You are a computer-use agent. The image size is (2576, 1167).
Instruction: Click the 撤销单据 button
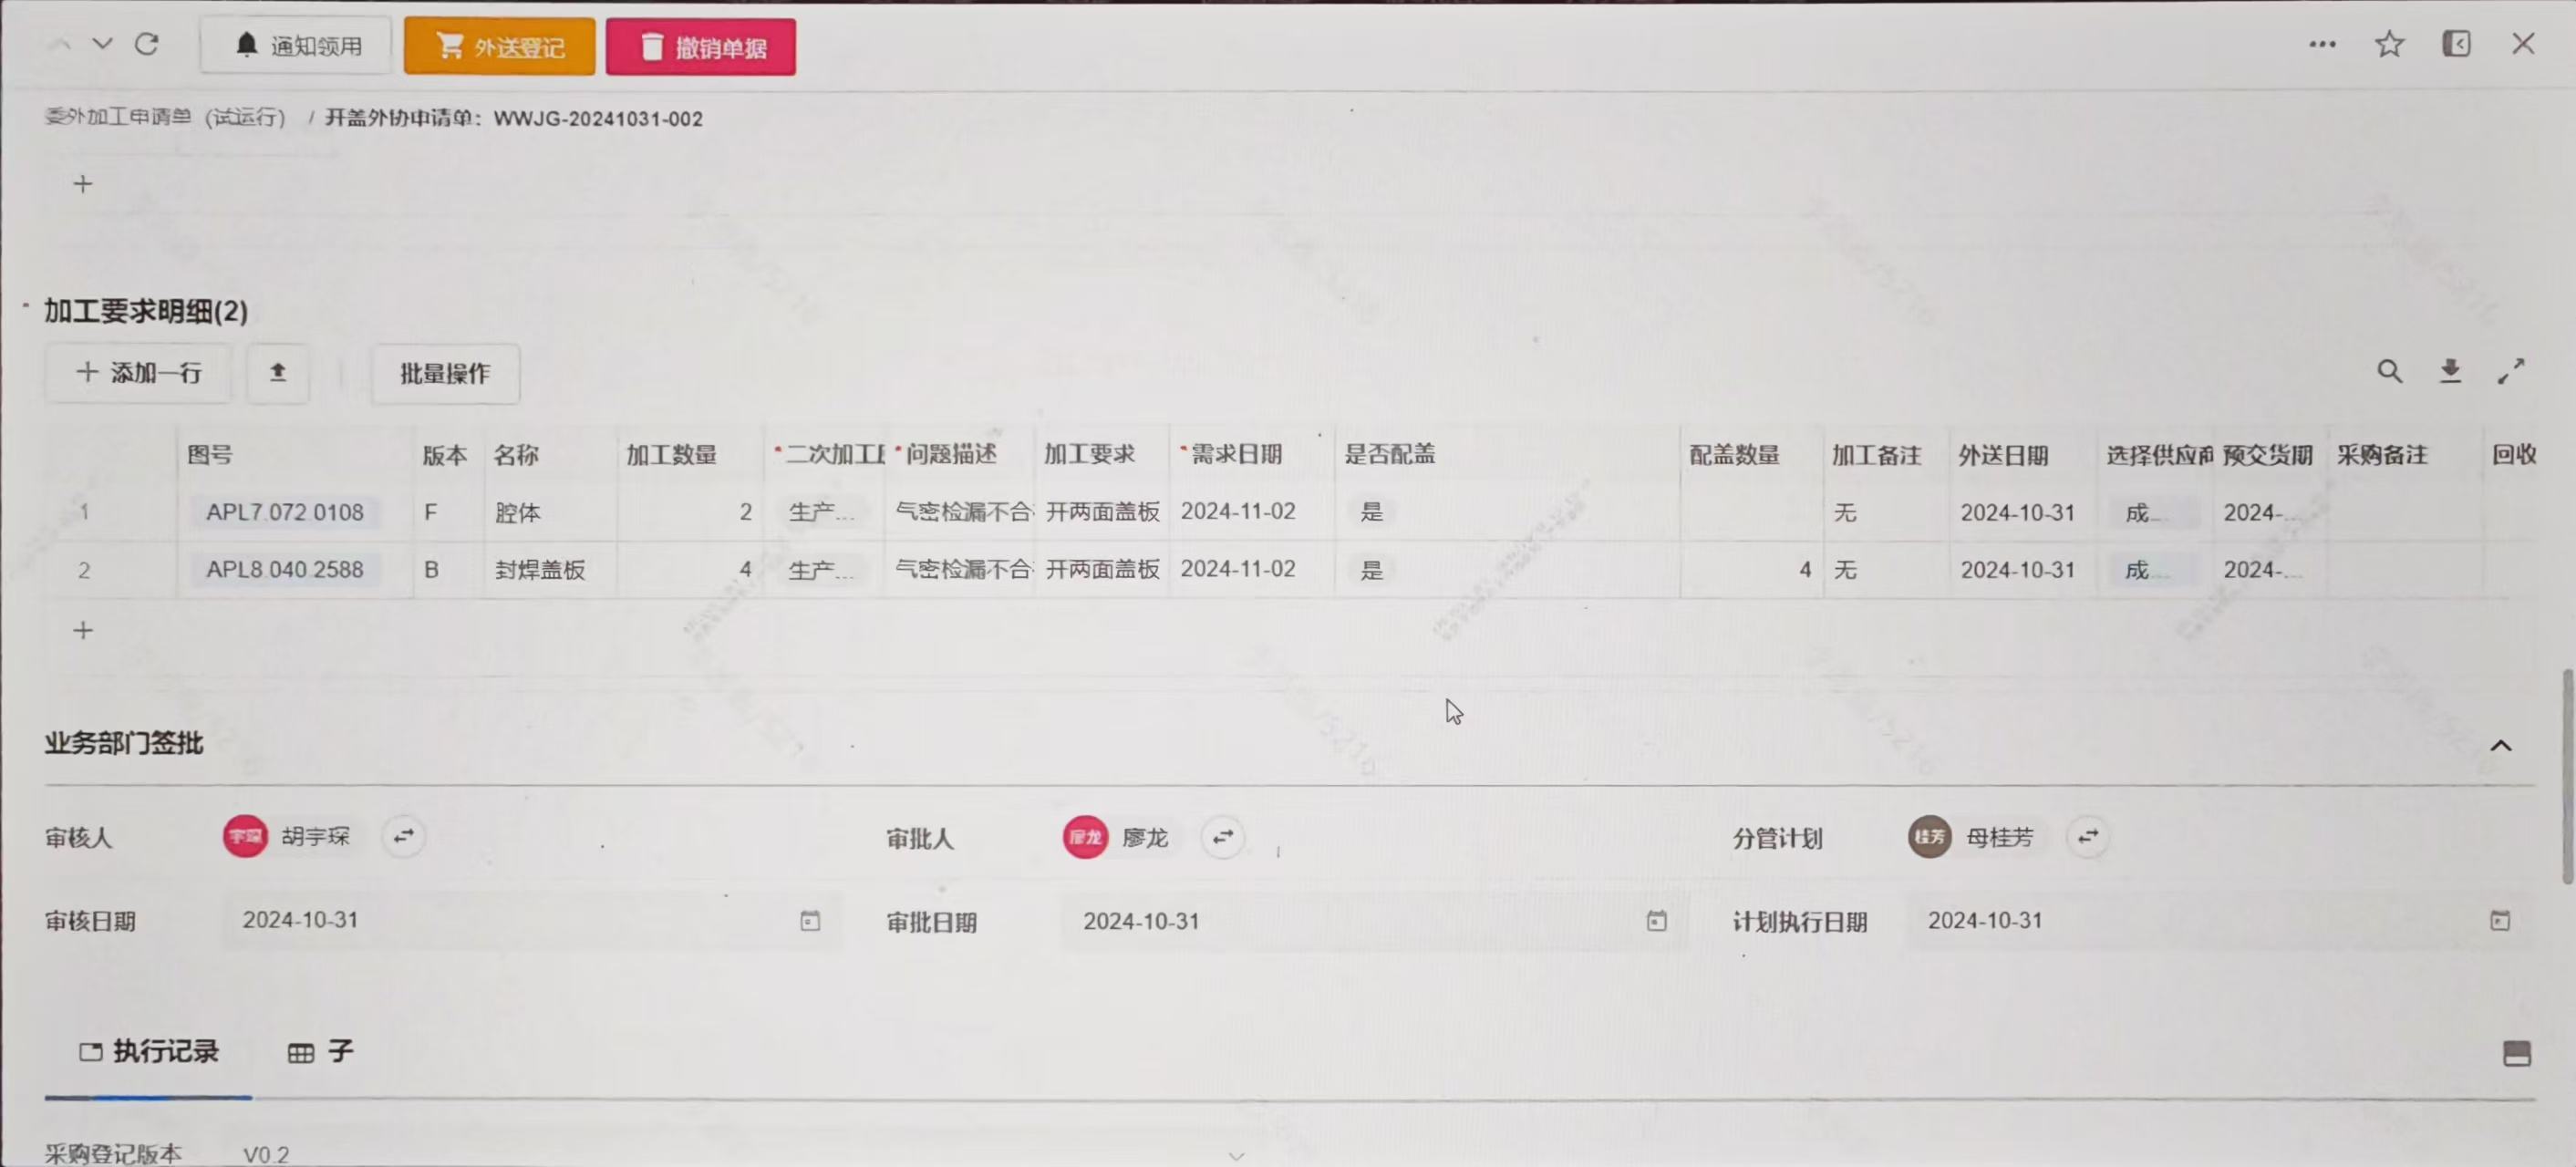(x=700, y=47)
